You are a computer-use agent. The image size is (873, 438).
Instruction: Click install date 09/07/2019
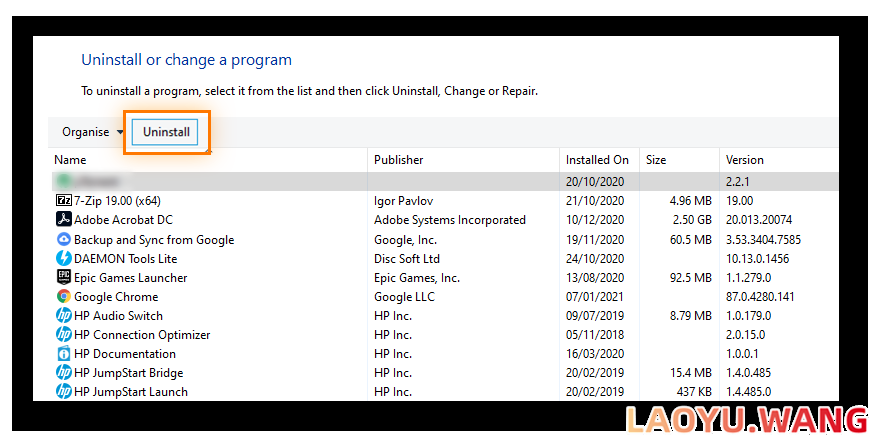tap(595, 316)
